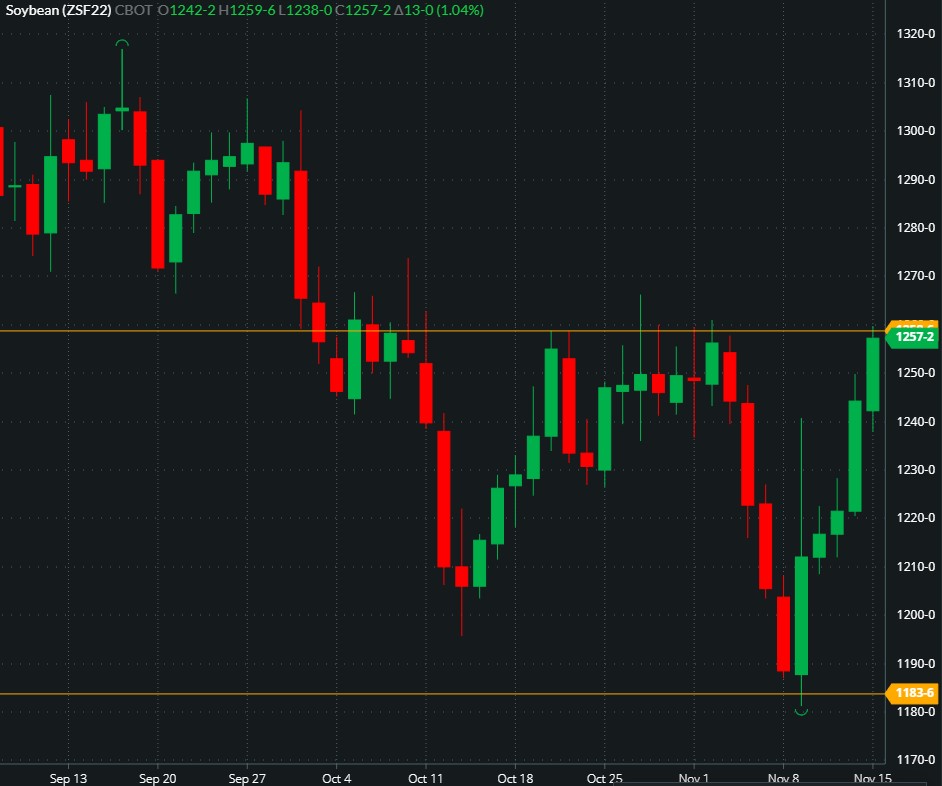Screen dimensions: 942x786
Task: Click the 1320-0 price axis label
Action: [916, 34]
